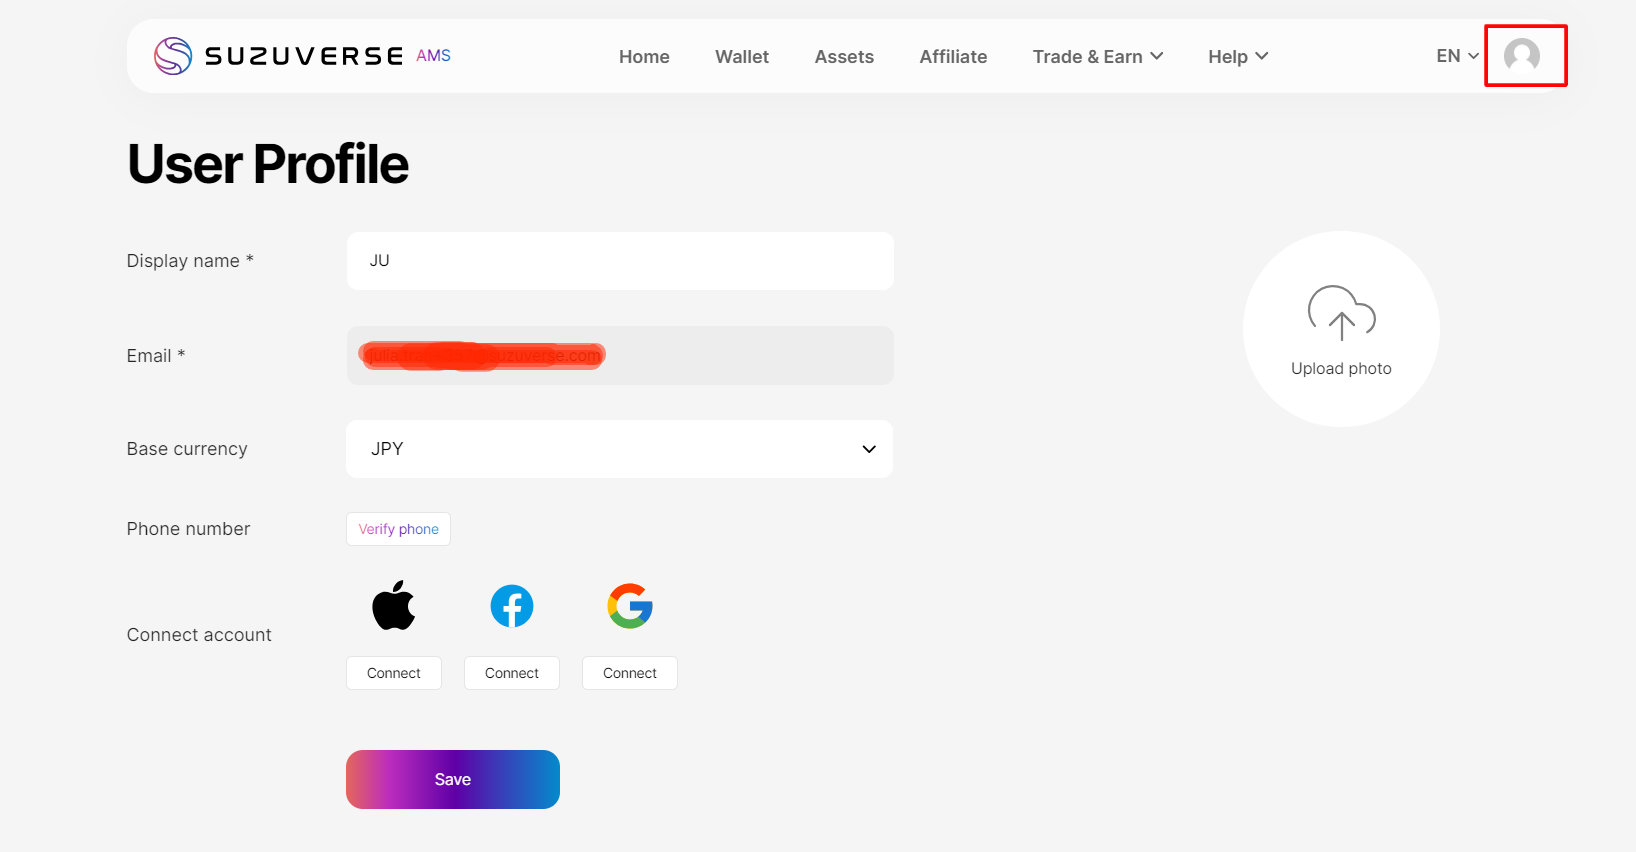The width and height of the screenshot is (1636, 852).
Task: Go to the Home page
Action: (644, 57)
